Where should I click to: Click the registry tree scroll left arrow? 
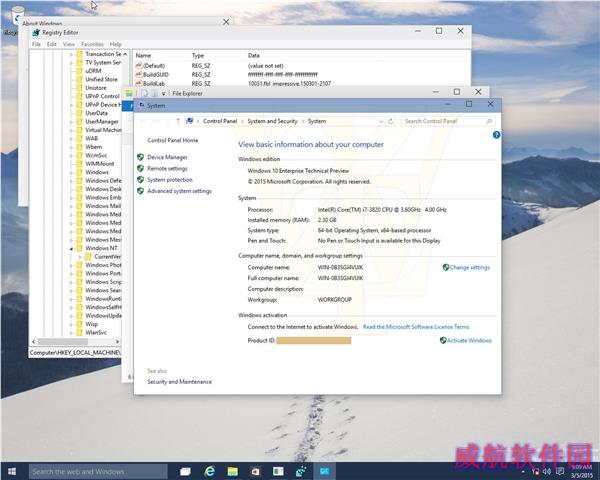click(x=34, y=341)
